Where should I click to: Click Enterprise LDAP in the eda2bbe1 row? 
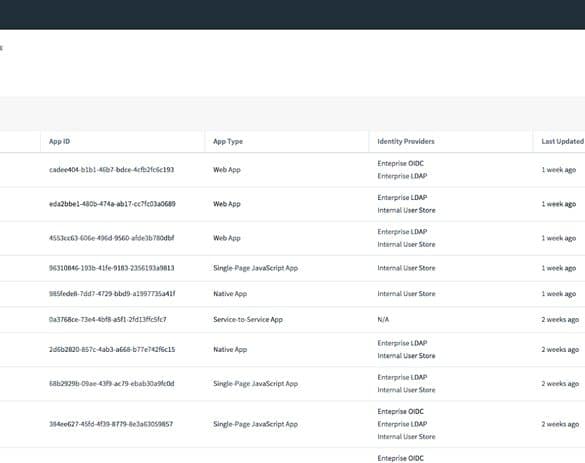402,198
